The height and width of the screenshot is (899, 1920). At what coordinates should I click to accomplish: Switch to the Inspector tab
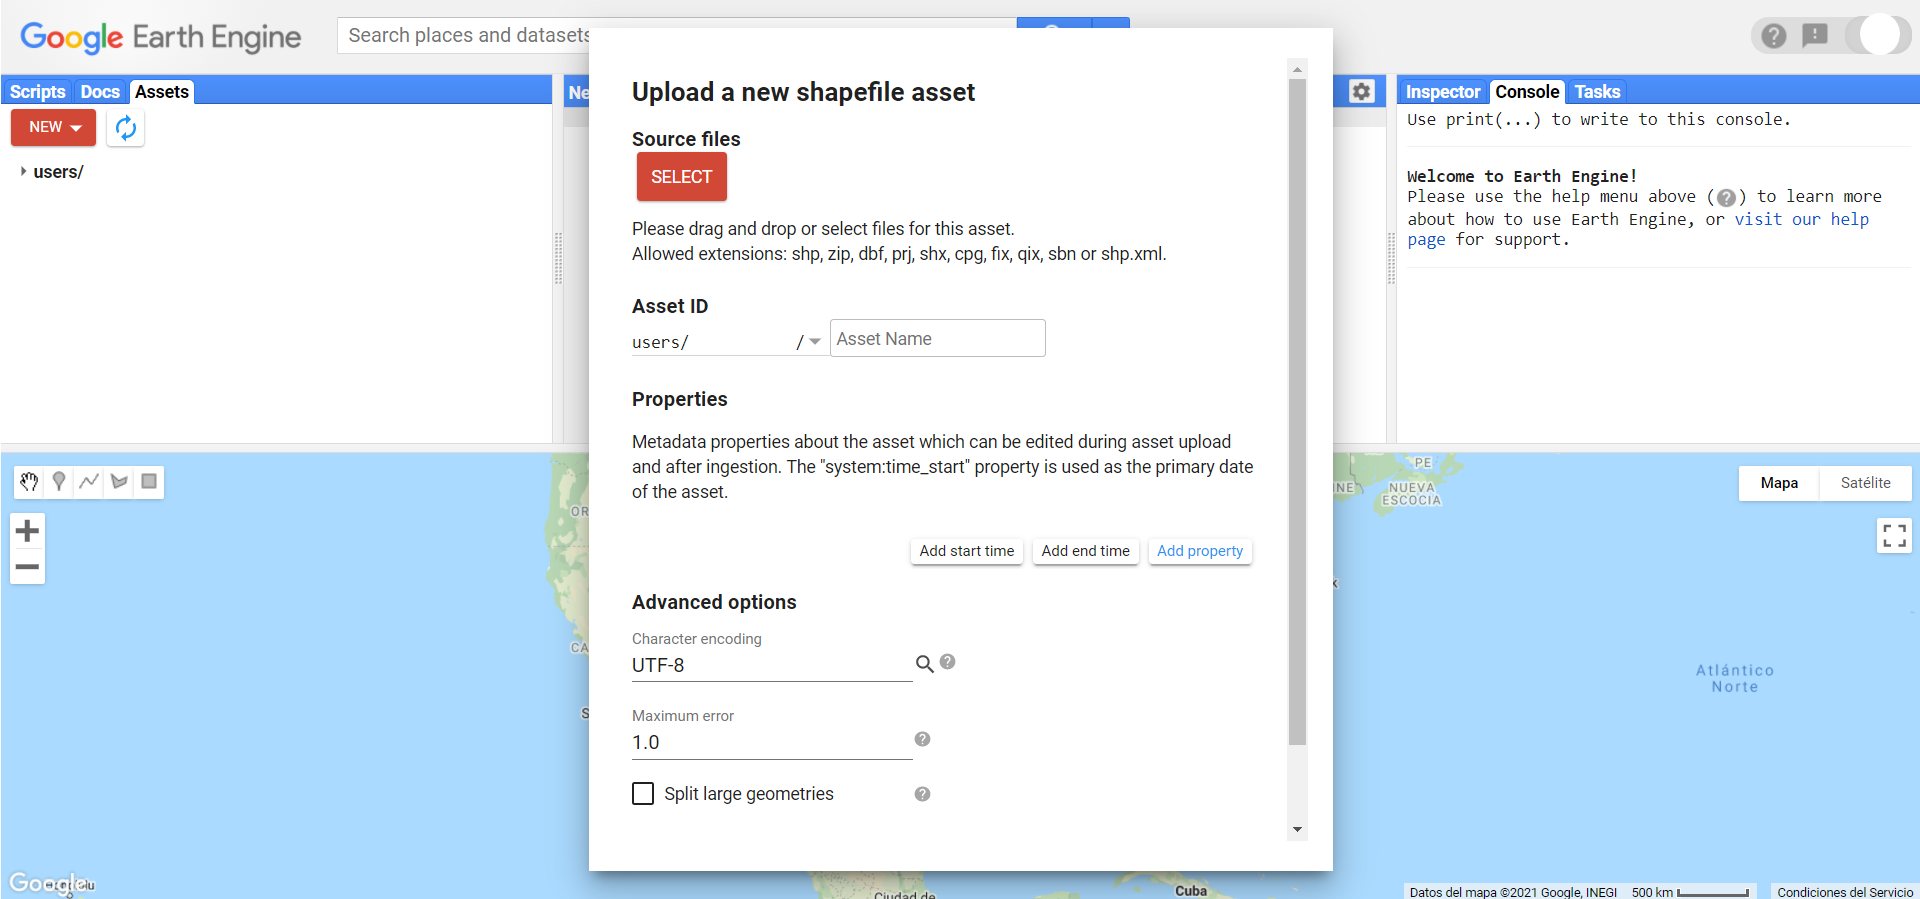point(1443,92)
